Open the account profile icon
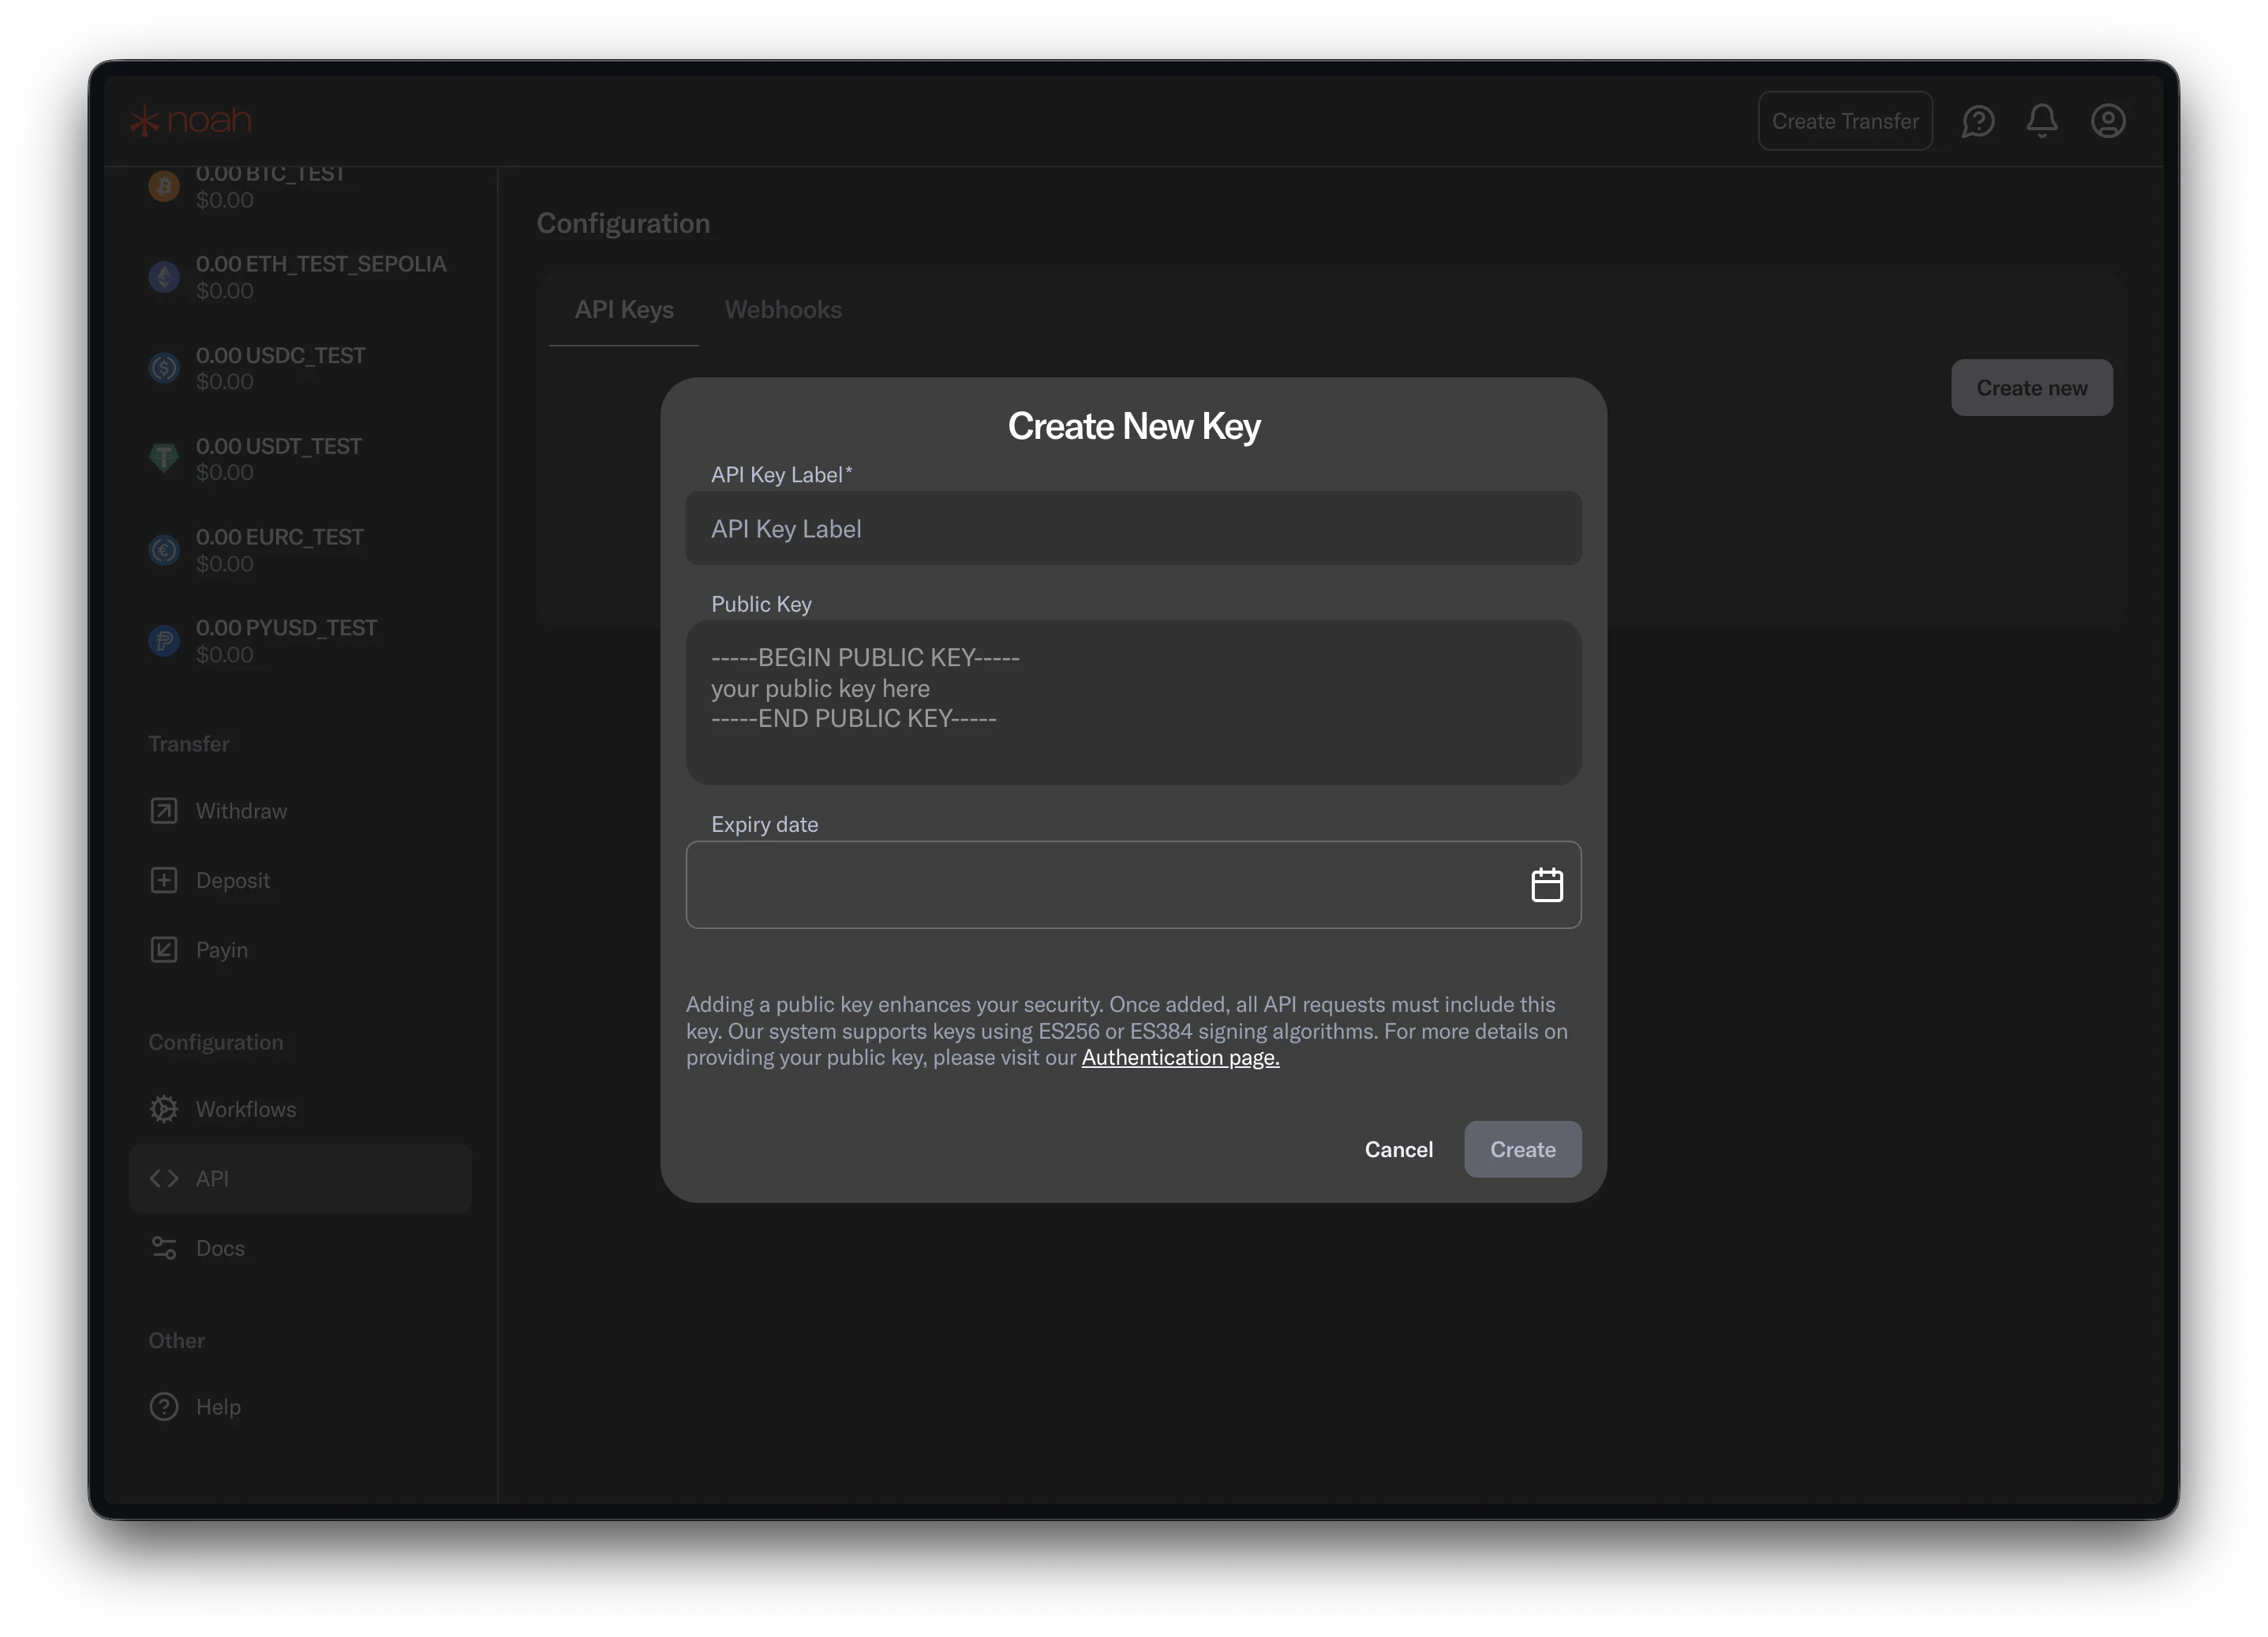The width and height of the screenshot is (2268, 1637). (2108, 120)
